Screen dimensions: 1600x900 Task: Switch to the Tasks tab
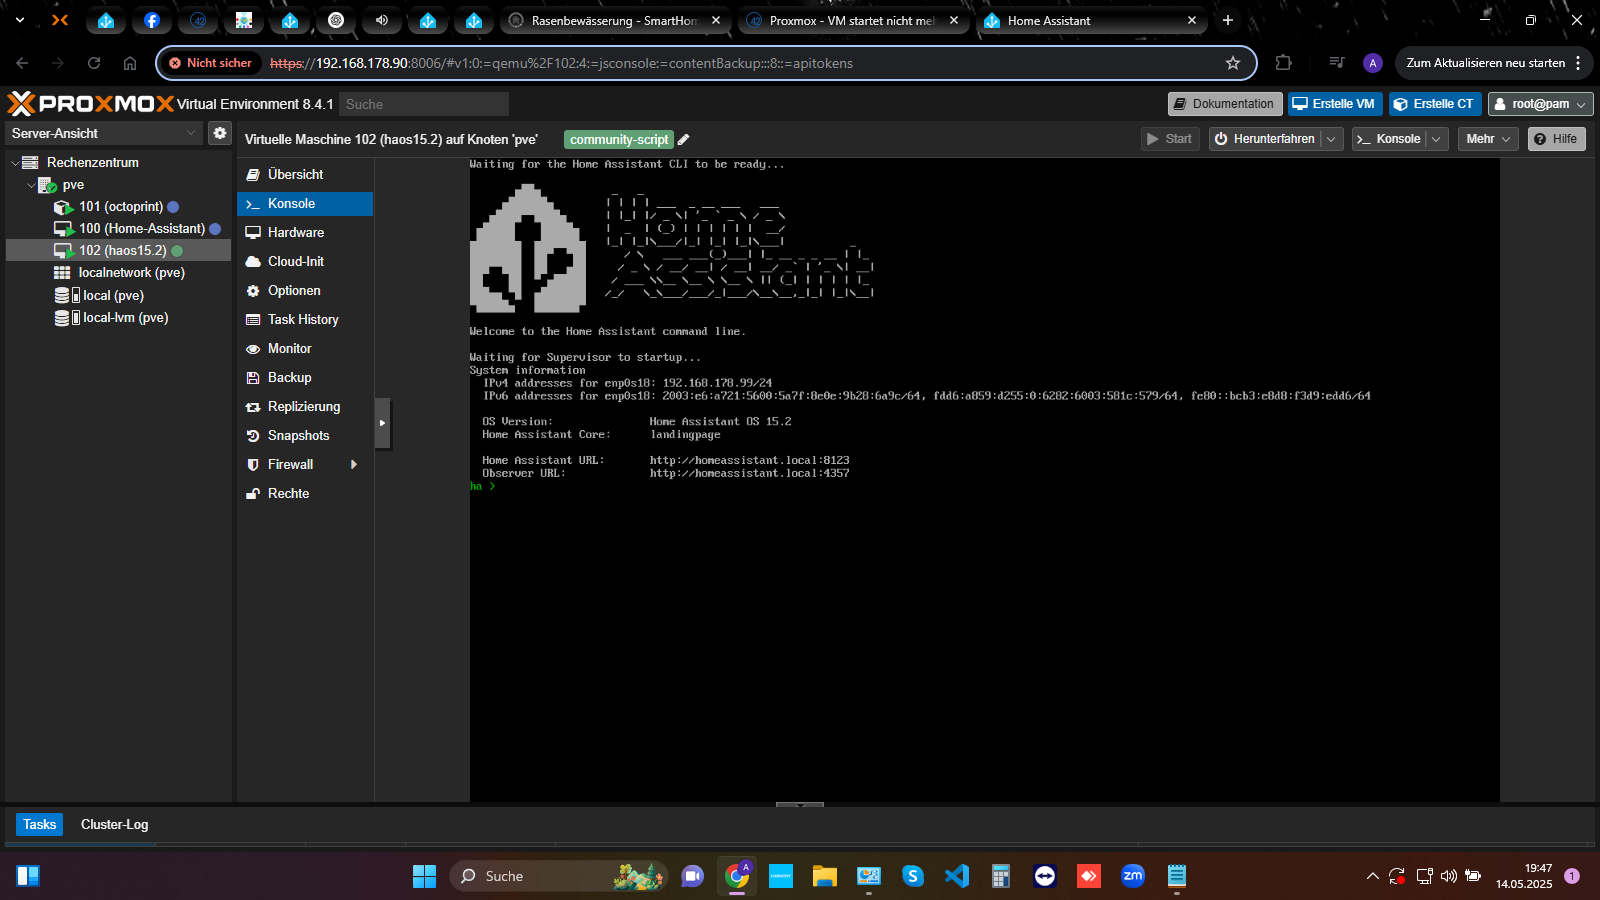(39, 824)
